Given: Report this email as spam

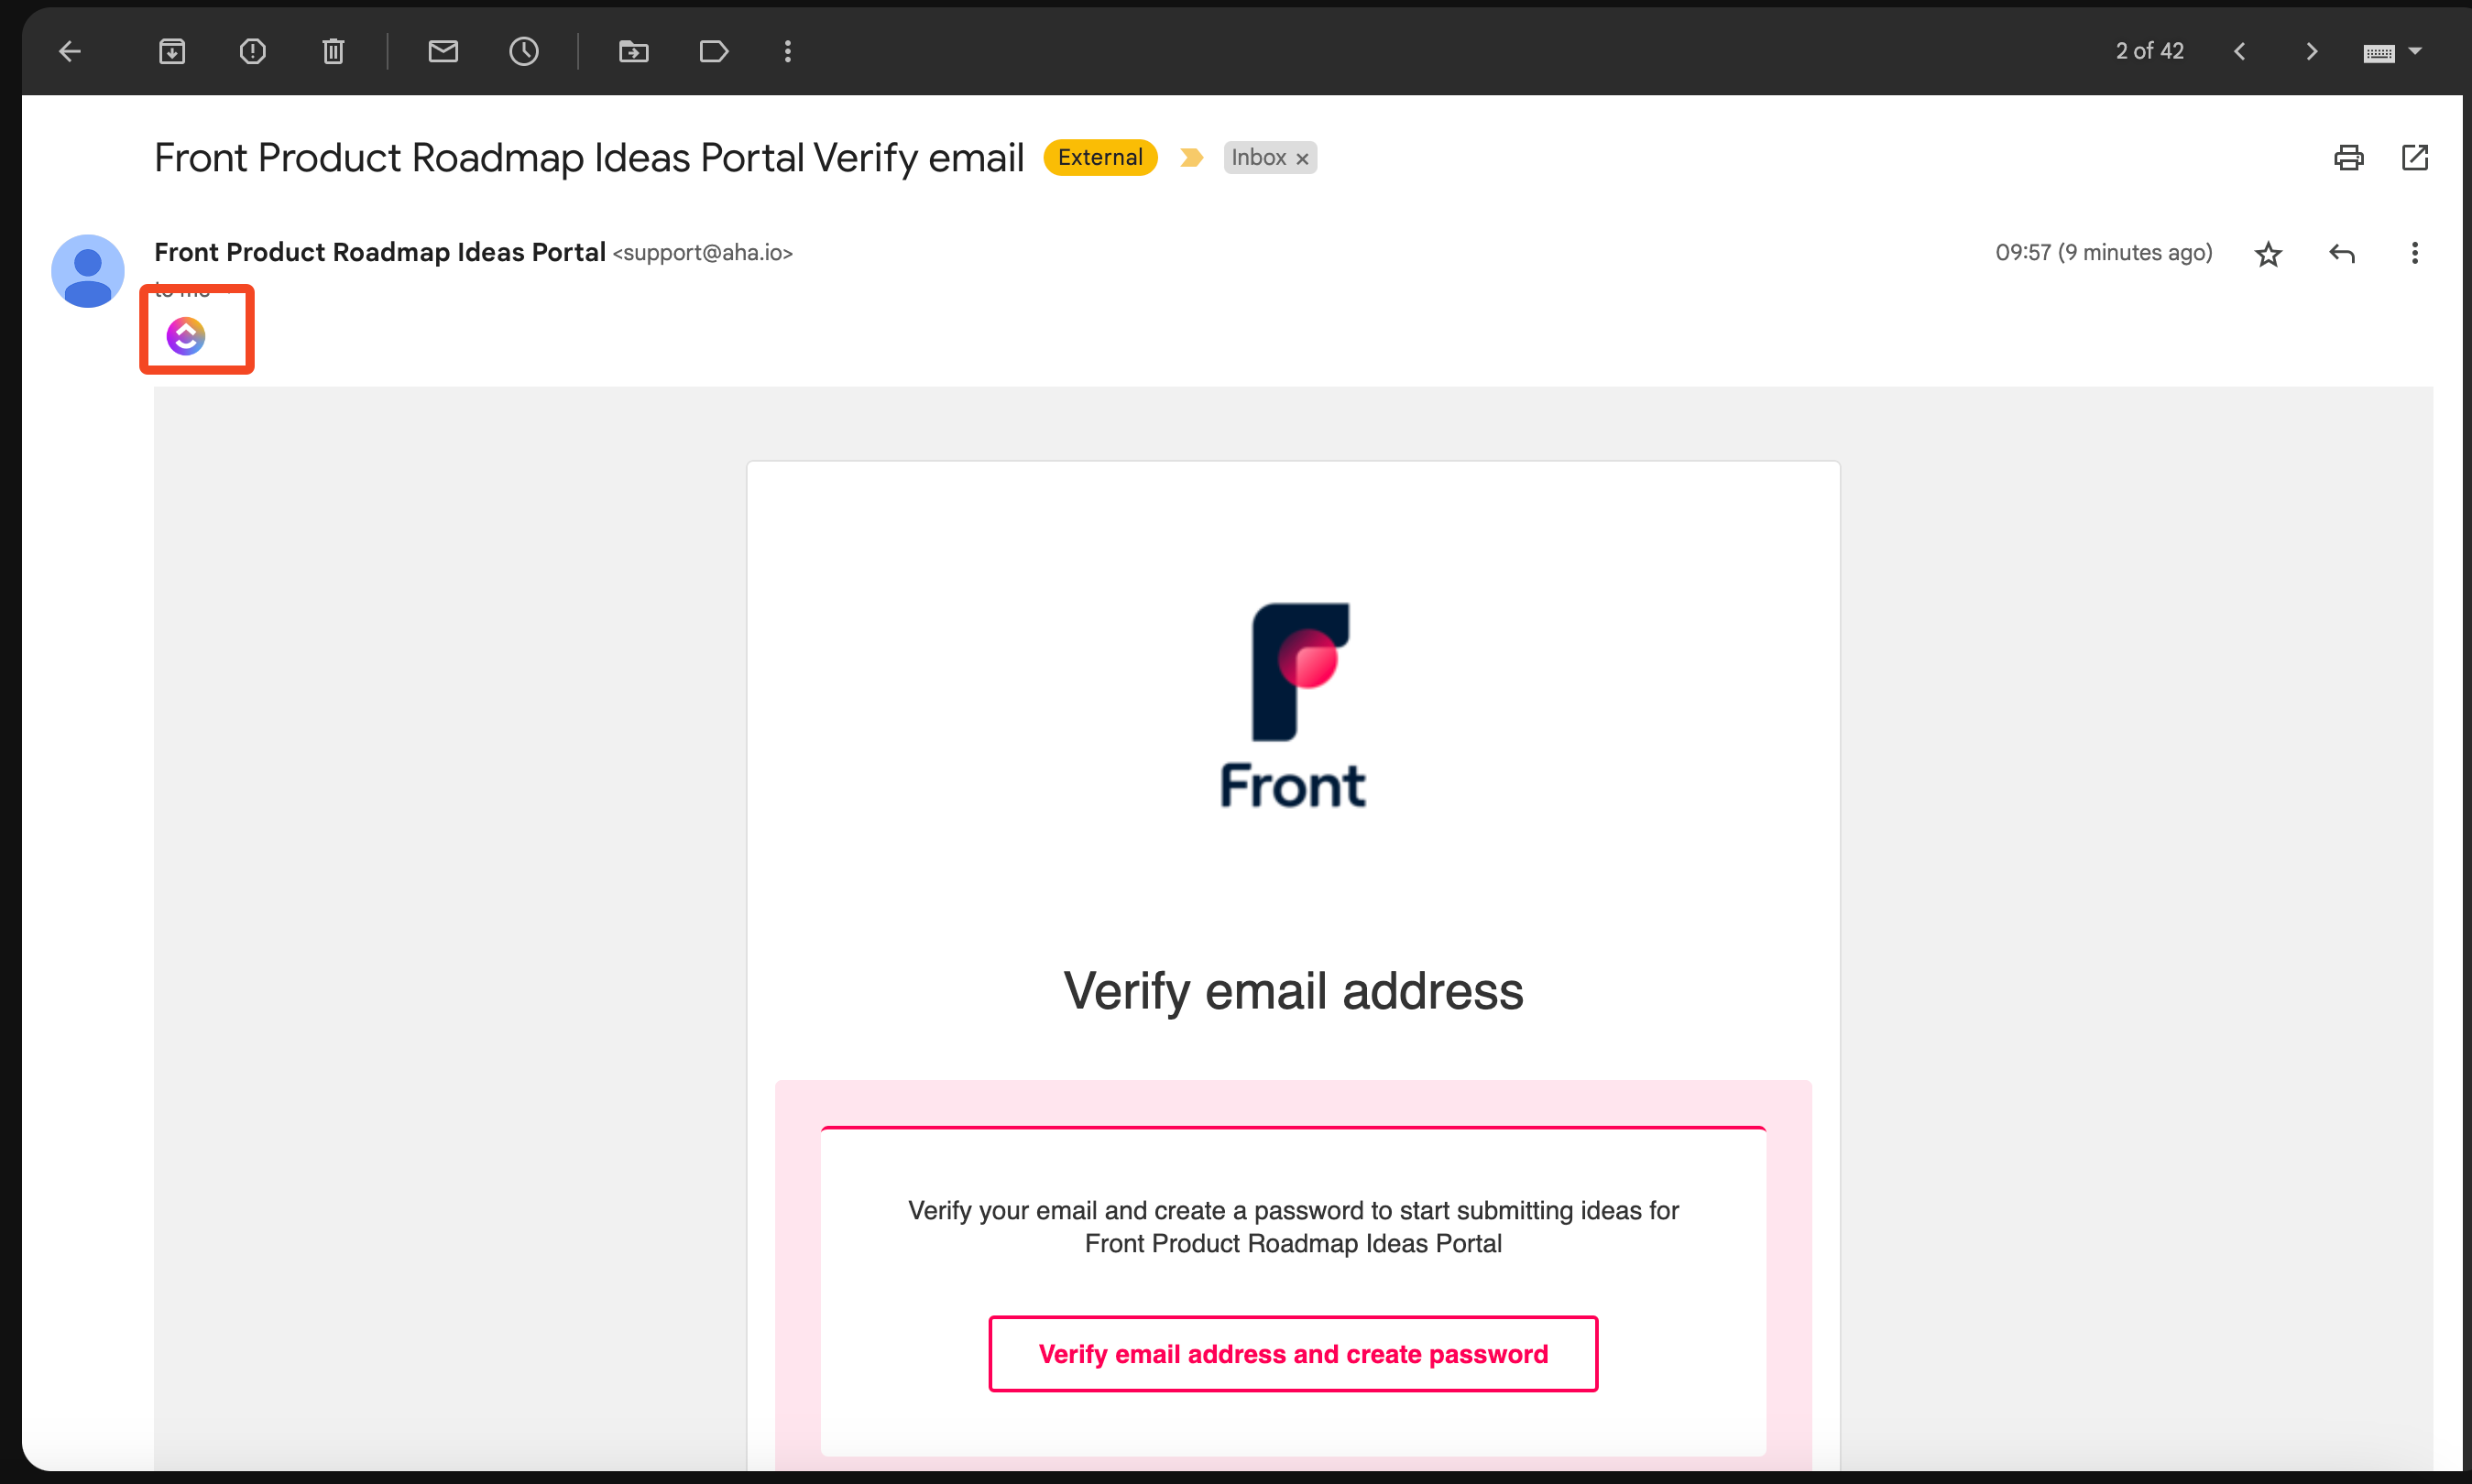Looking at the screenshot, I should (252, 51).
